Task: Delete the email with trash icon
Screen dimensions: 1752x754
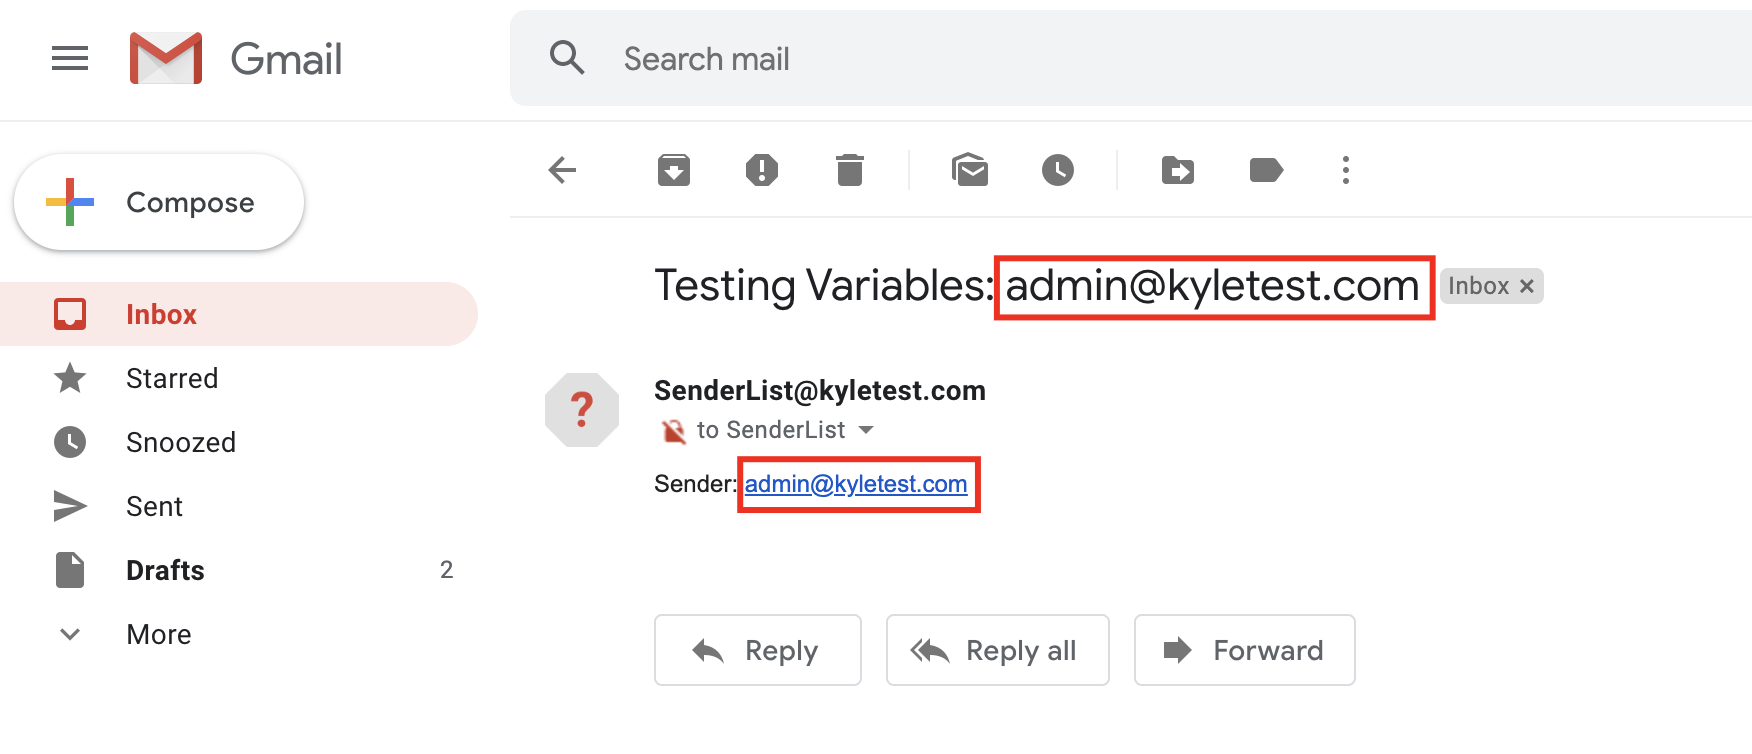Action: pyautogui.click(x=850, y=170)
